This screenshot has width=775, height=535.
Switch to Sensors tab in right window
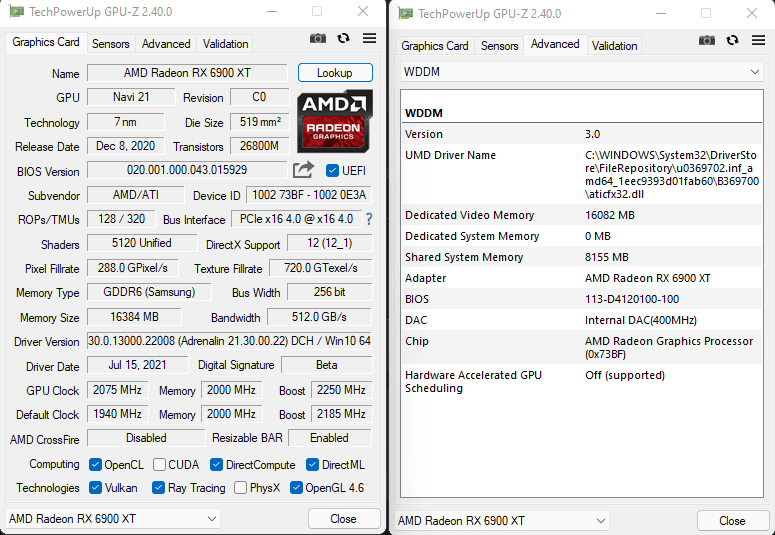point(500,46)
